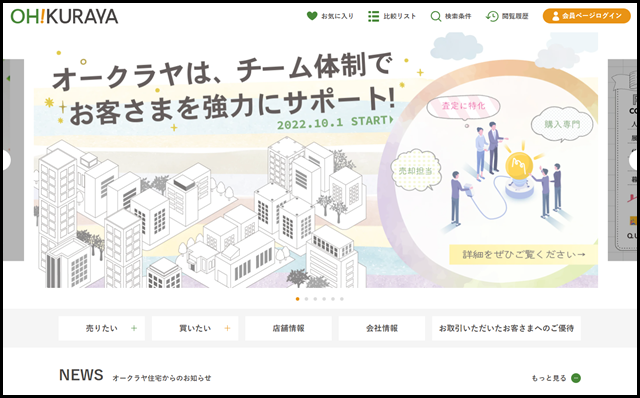This screenshot has width=640, height=398.
Task: Select the fifth carousel dot
Action: pos(333,299)
